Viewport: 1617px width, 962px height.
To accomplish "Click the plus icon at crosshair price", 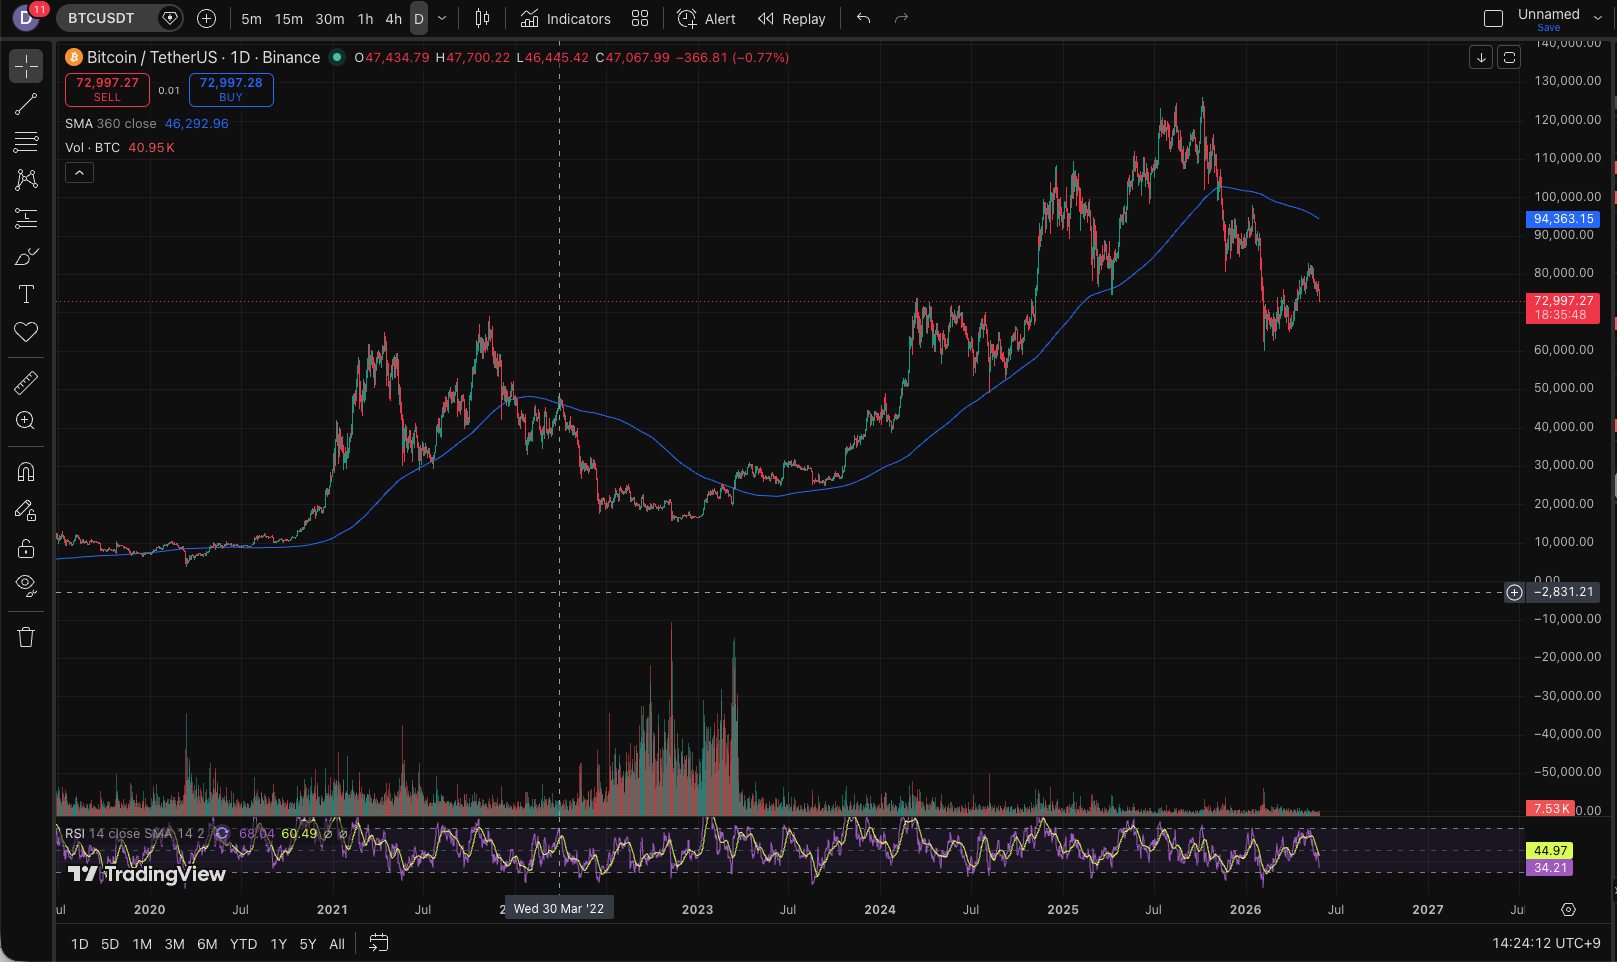I will pos(1514,593).
